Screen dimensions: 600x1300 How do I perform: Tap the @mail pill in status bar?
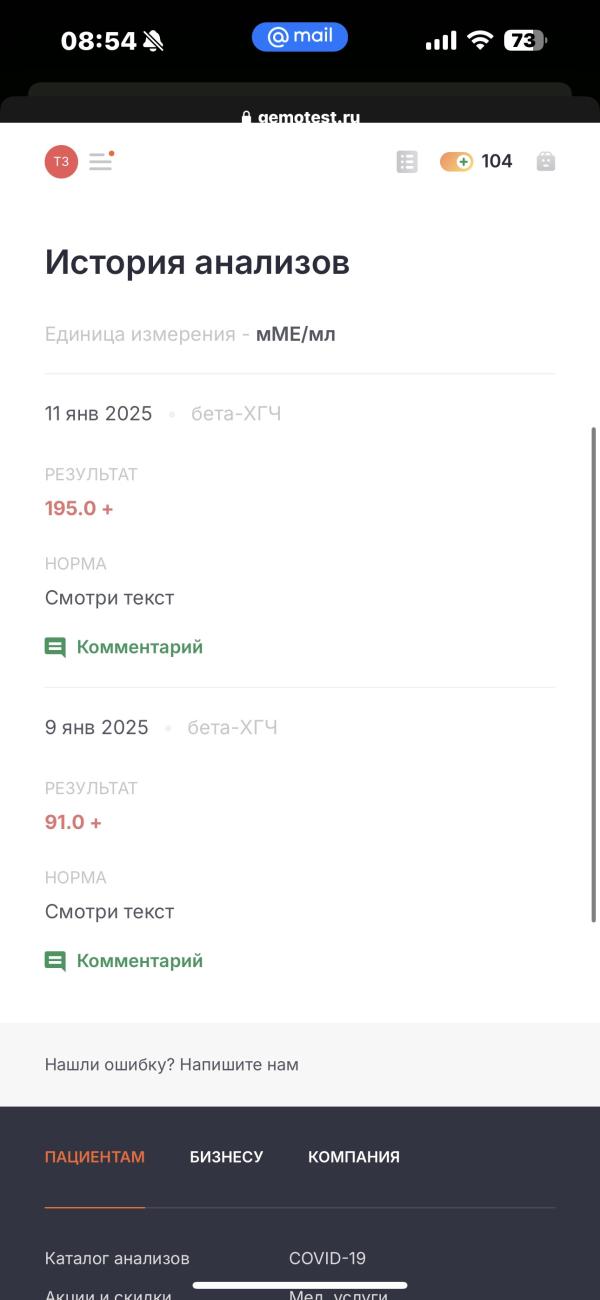300,37
